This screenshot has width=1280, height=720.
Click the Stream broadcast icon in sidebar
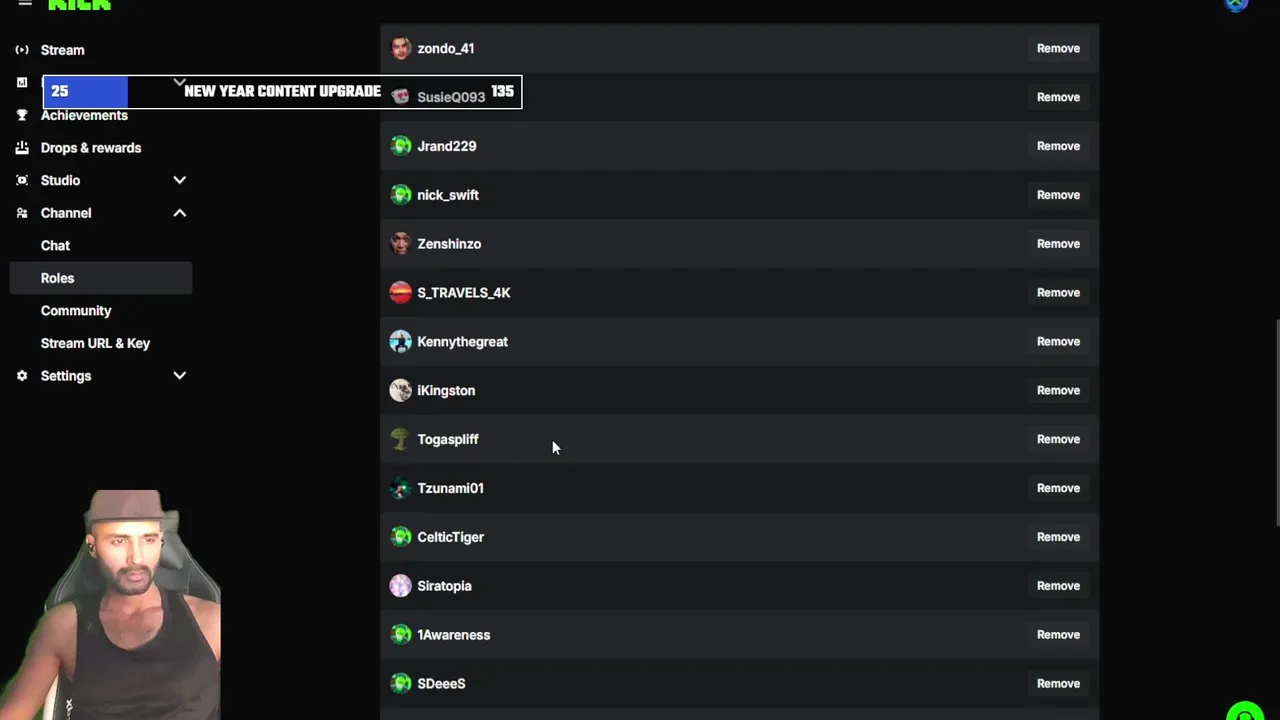click(22, 50)
